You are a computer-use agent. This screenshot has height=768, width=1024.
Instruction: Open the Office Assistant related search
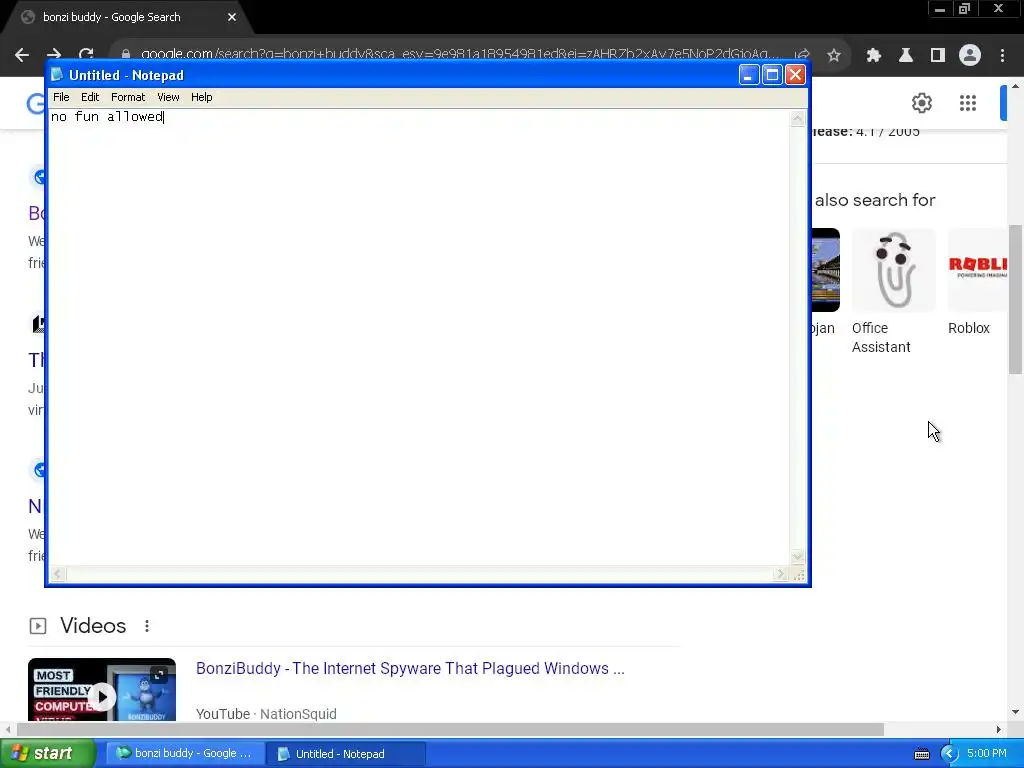tap(881, 337)
